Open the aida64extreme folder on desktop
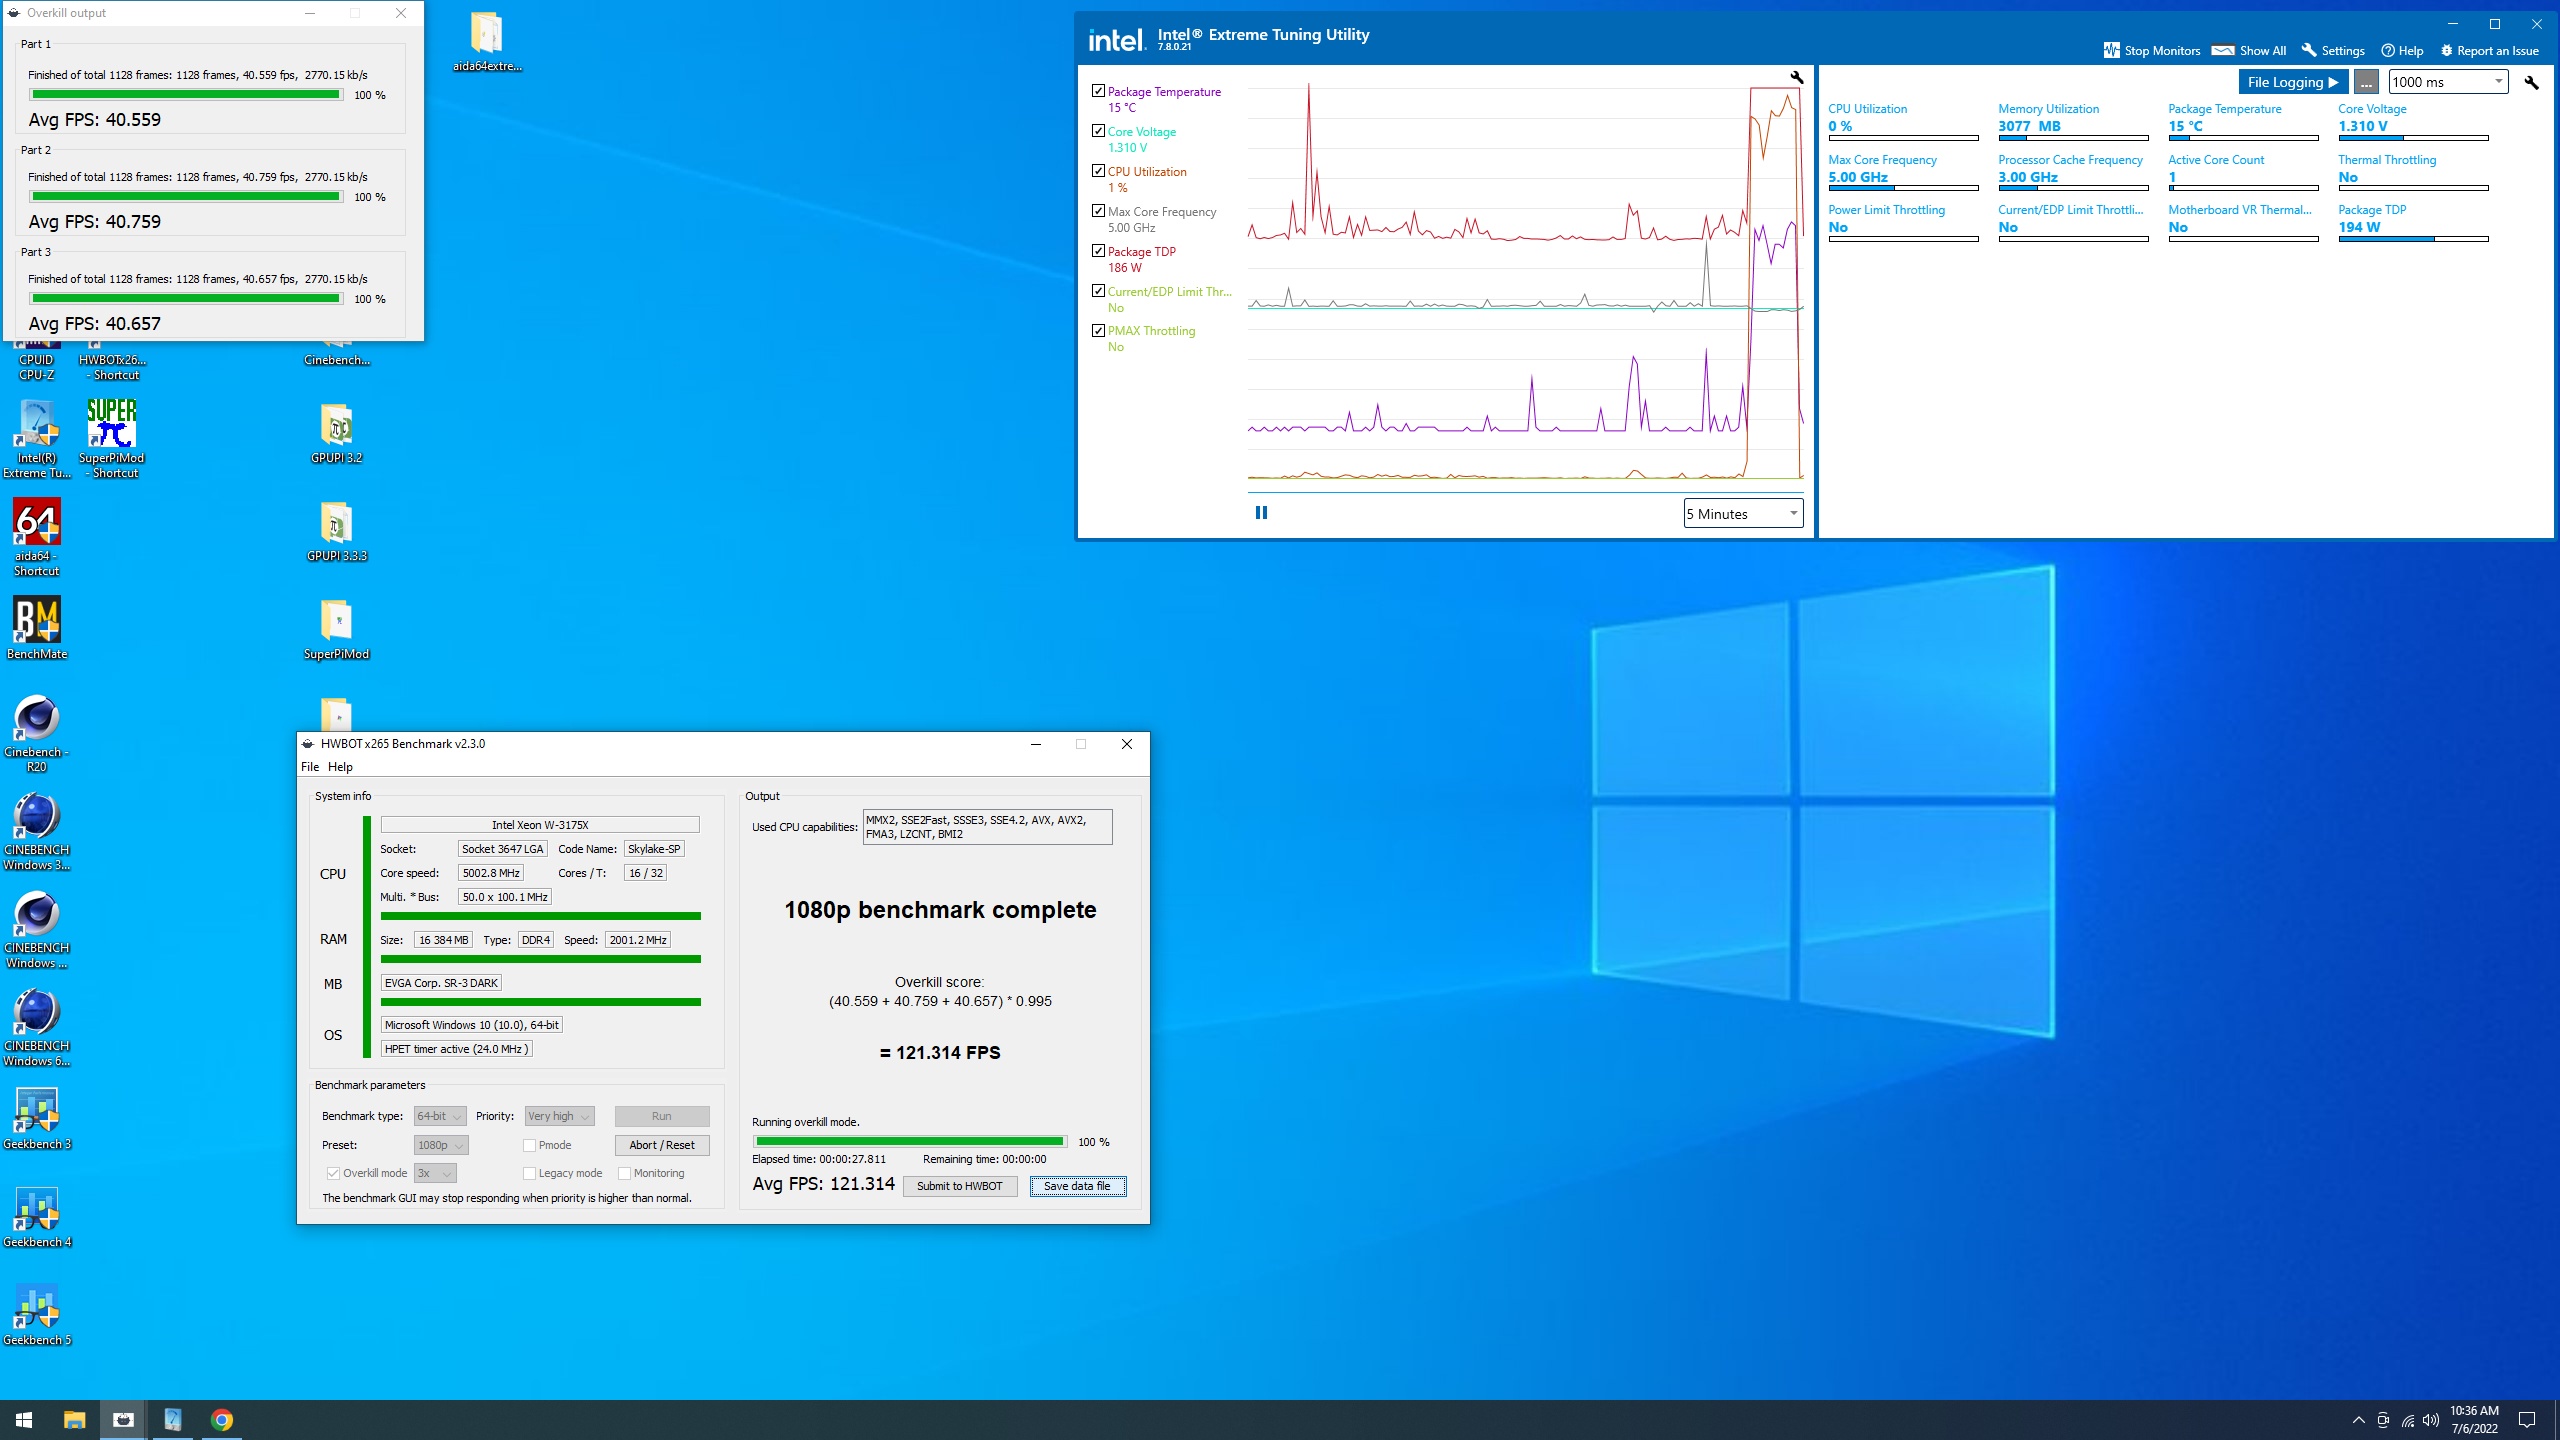The width and height of the screenshot is (2560, 1440). pos(487,41)
